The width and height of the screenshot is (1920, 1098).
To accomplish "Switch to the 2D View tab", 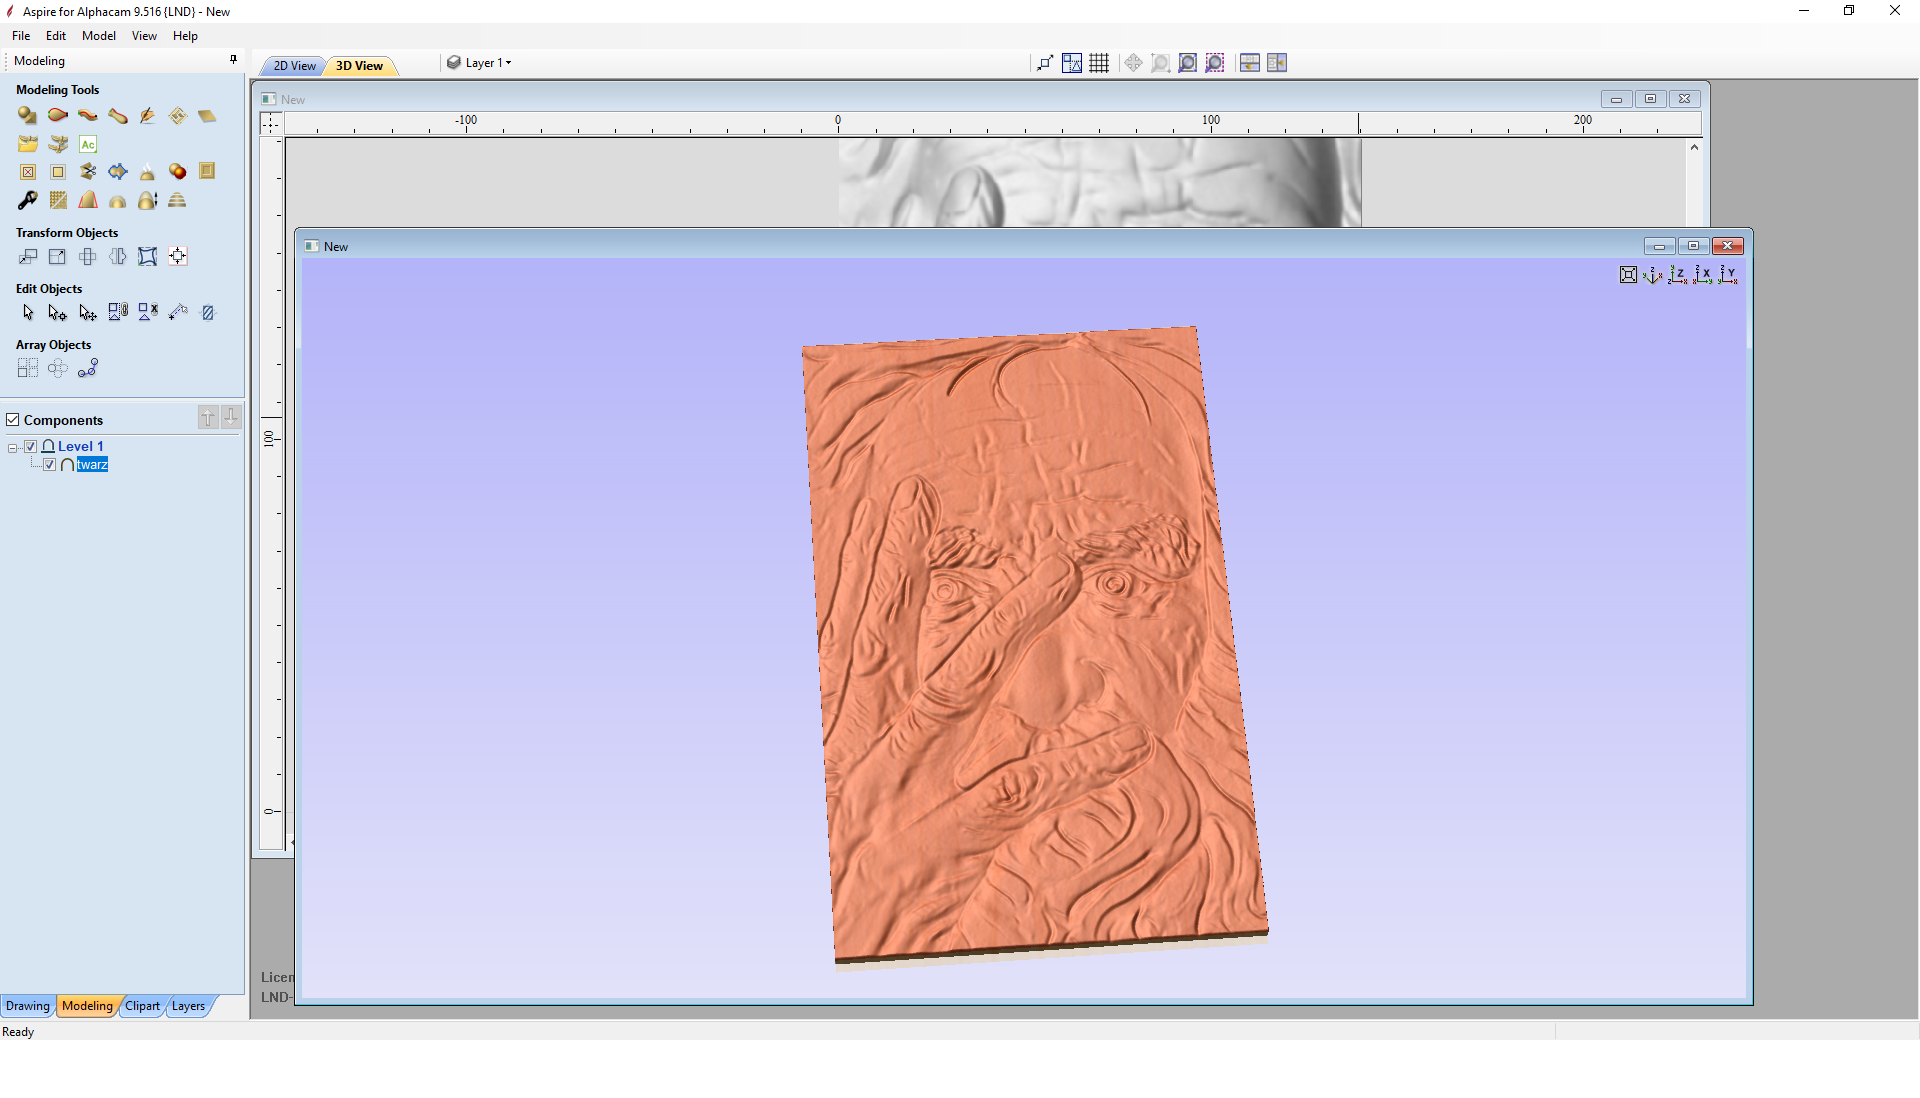I will pos(294,66).
